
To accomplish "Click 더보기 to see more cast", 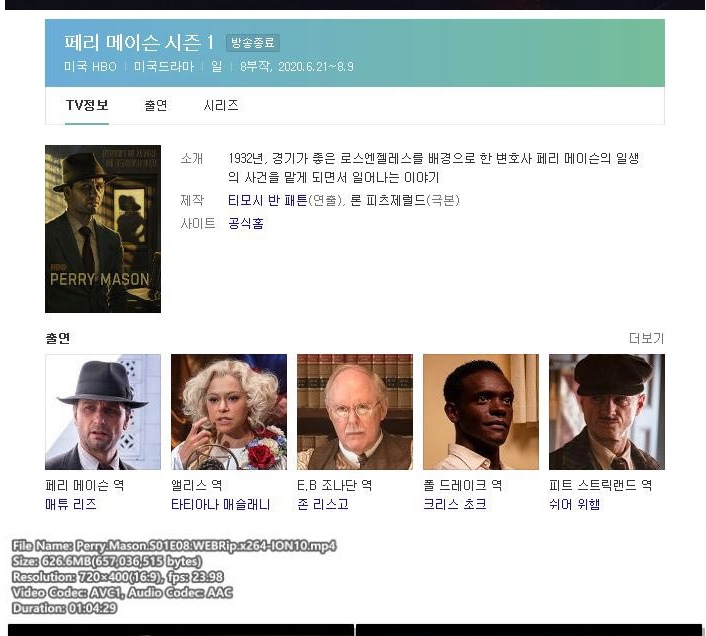I will [647, 338].
